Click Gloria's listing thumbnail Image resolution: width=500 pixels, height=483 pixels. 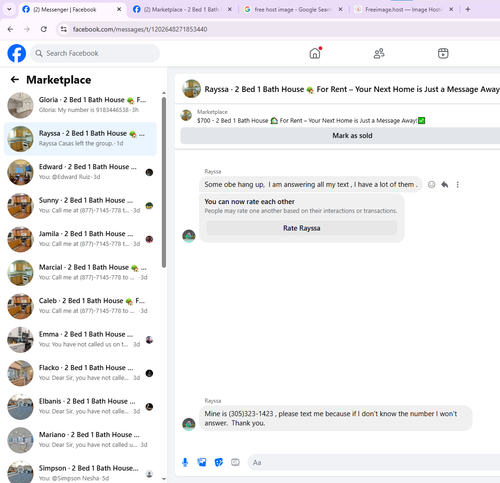pyautogui.click(x=20, y=105)
